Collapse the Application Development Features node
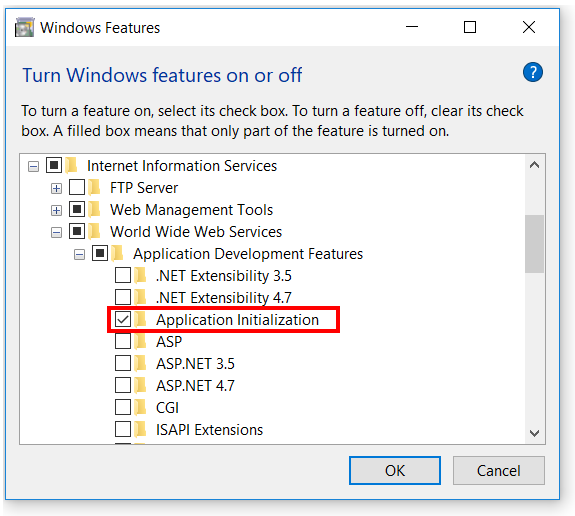 pos(79,255)
